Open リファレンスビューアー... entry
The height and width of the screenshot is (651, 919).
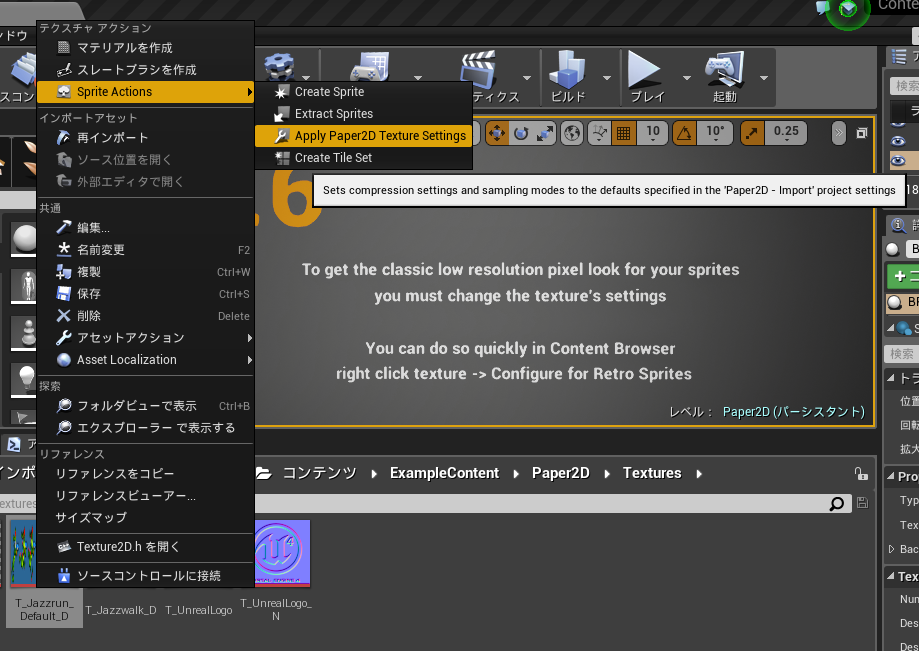[x=145, y=496]
